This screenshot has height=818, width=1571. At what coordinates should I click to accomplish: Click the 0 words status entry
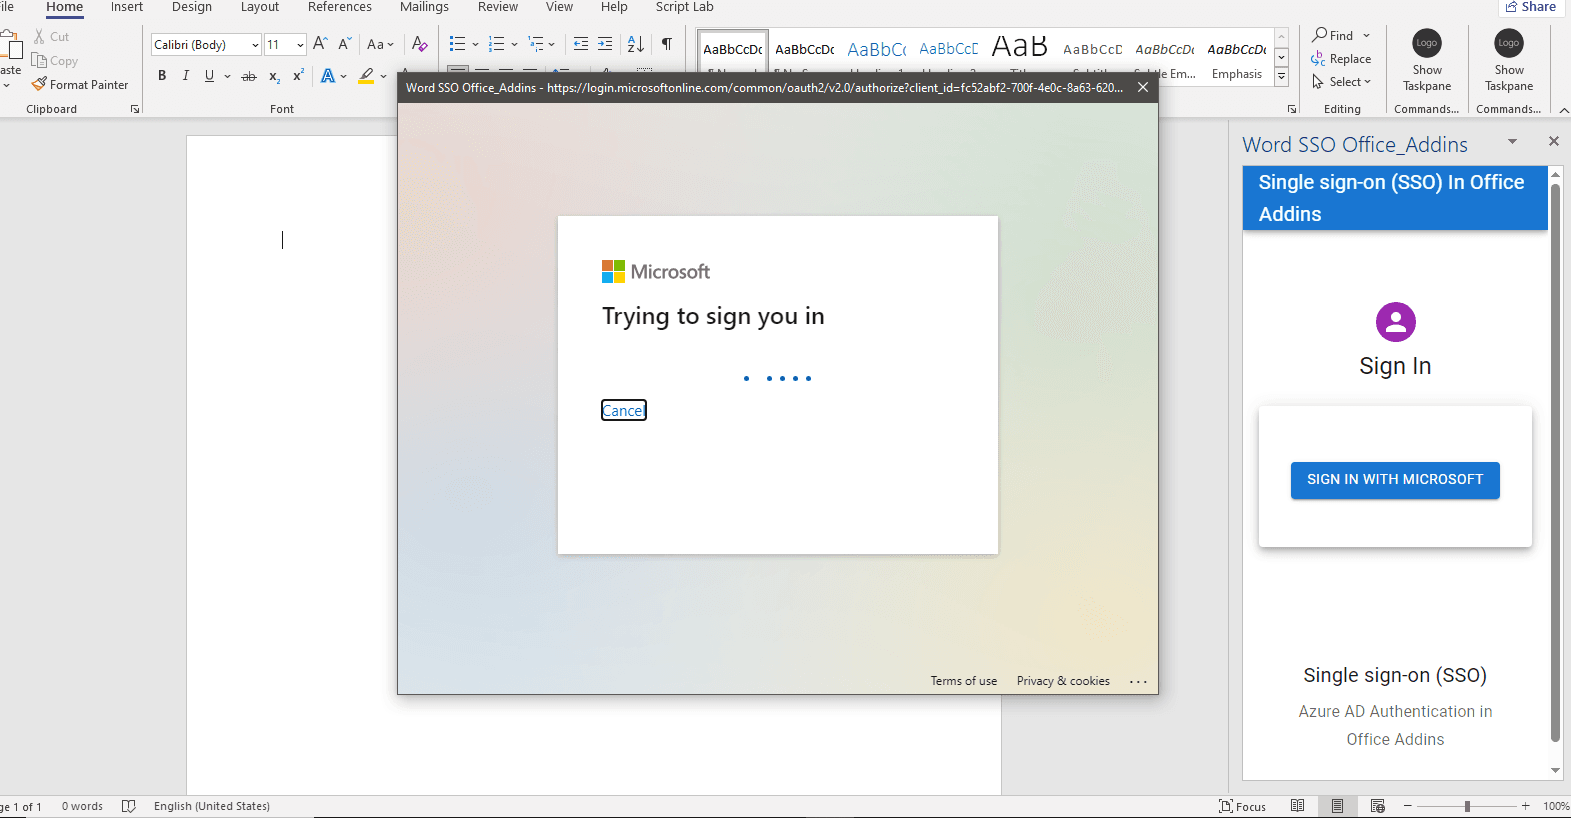82,806
